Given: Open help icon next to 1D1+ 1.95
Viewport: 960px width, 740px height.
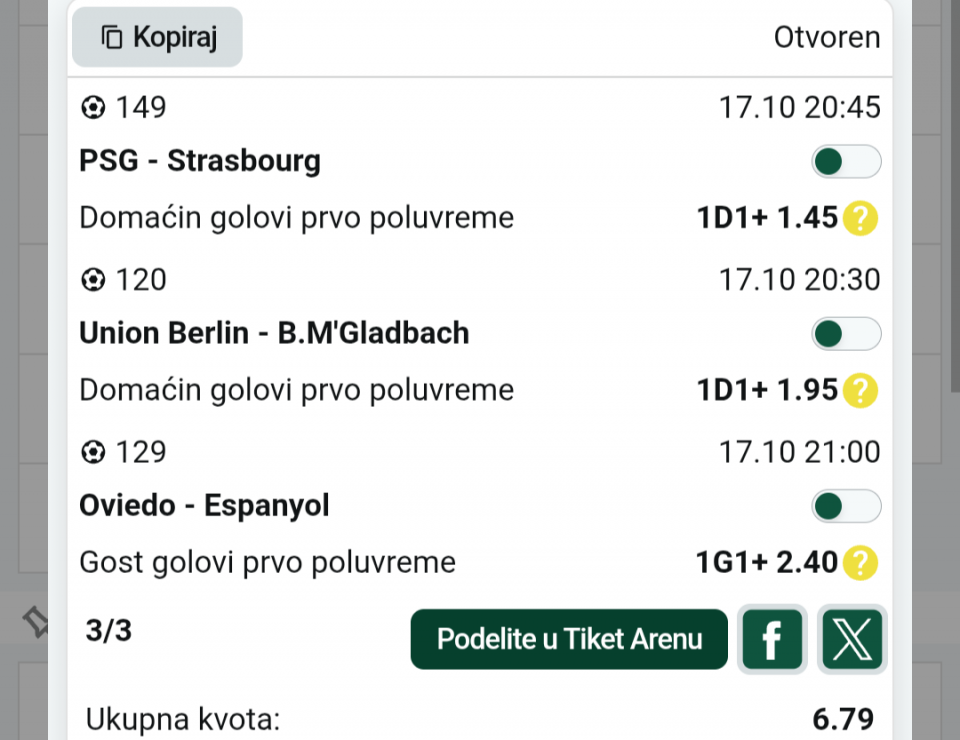Looking at the screenshot, I should [x=860, y=390].
